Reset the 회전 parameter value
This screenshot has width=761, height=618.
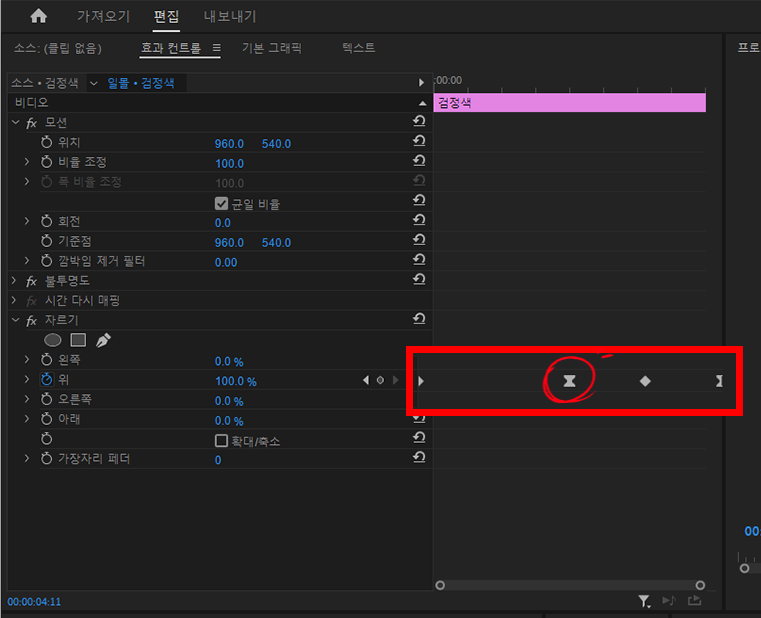tap(419, 222)
